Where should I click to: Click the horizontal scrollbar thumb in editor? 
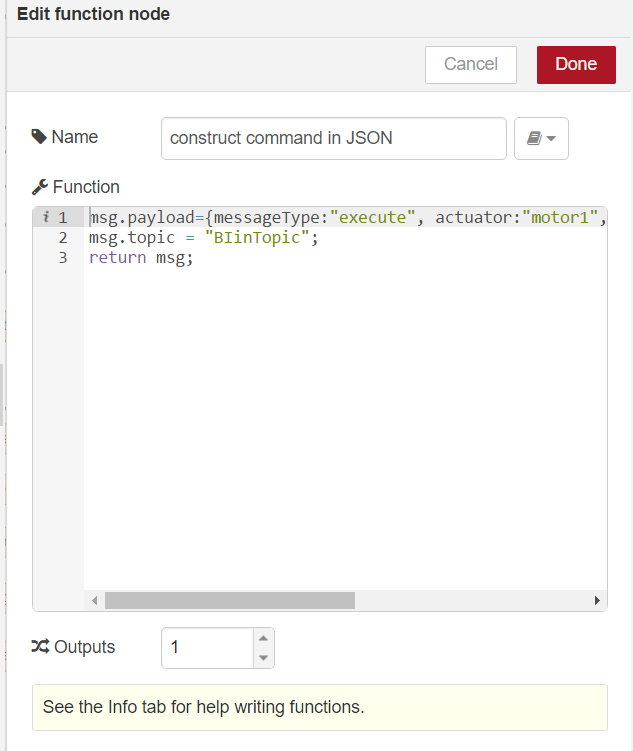[x=229, y=601]
